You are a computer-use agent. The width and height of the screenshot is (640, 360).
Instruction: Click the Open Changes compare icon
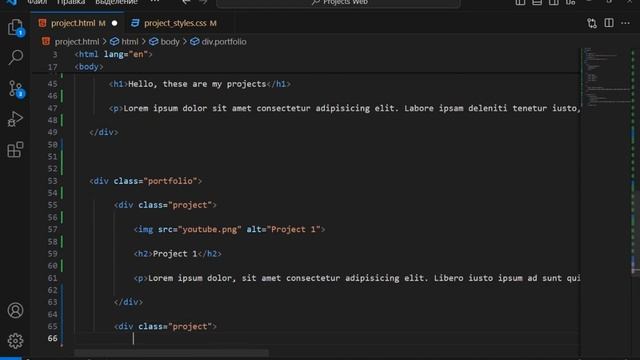(x=592, y=23)
